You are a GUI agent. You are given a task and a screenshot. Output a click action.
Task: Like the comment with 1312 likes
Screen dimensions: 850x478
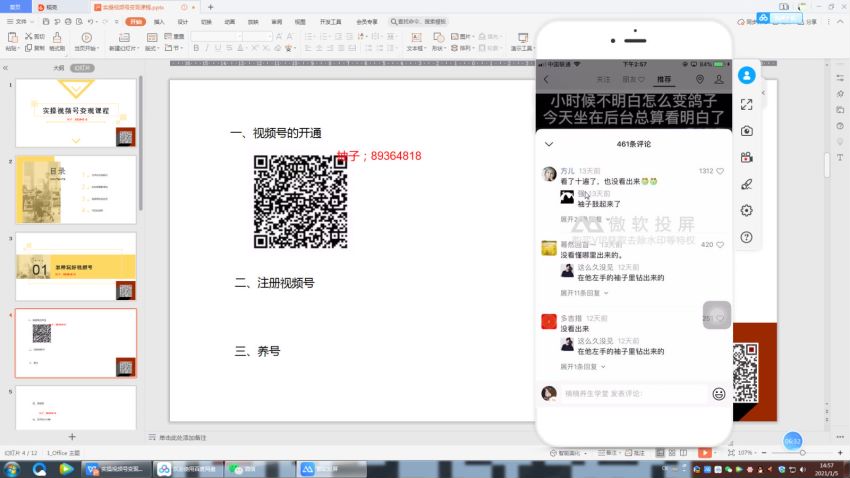tap(720, 171)
